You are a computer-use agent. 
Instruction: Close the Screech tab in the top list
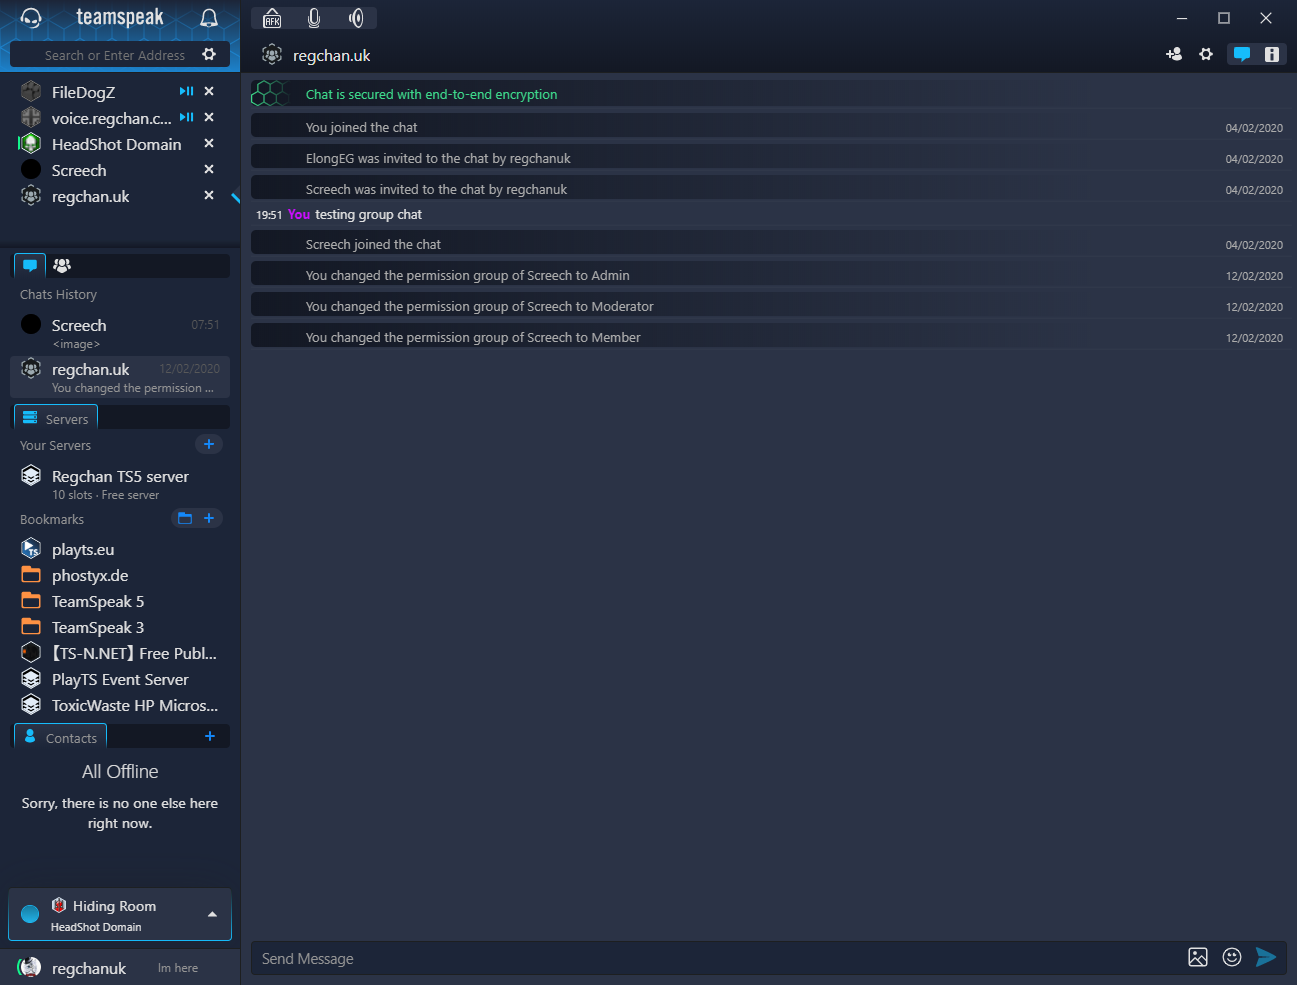pyautogui.click(x=209, y=169)
